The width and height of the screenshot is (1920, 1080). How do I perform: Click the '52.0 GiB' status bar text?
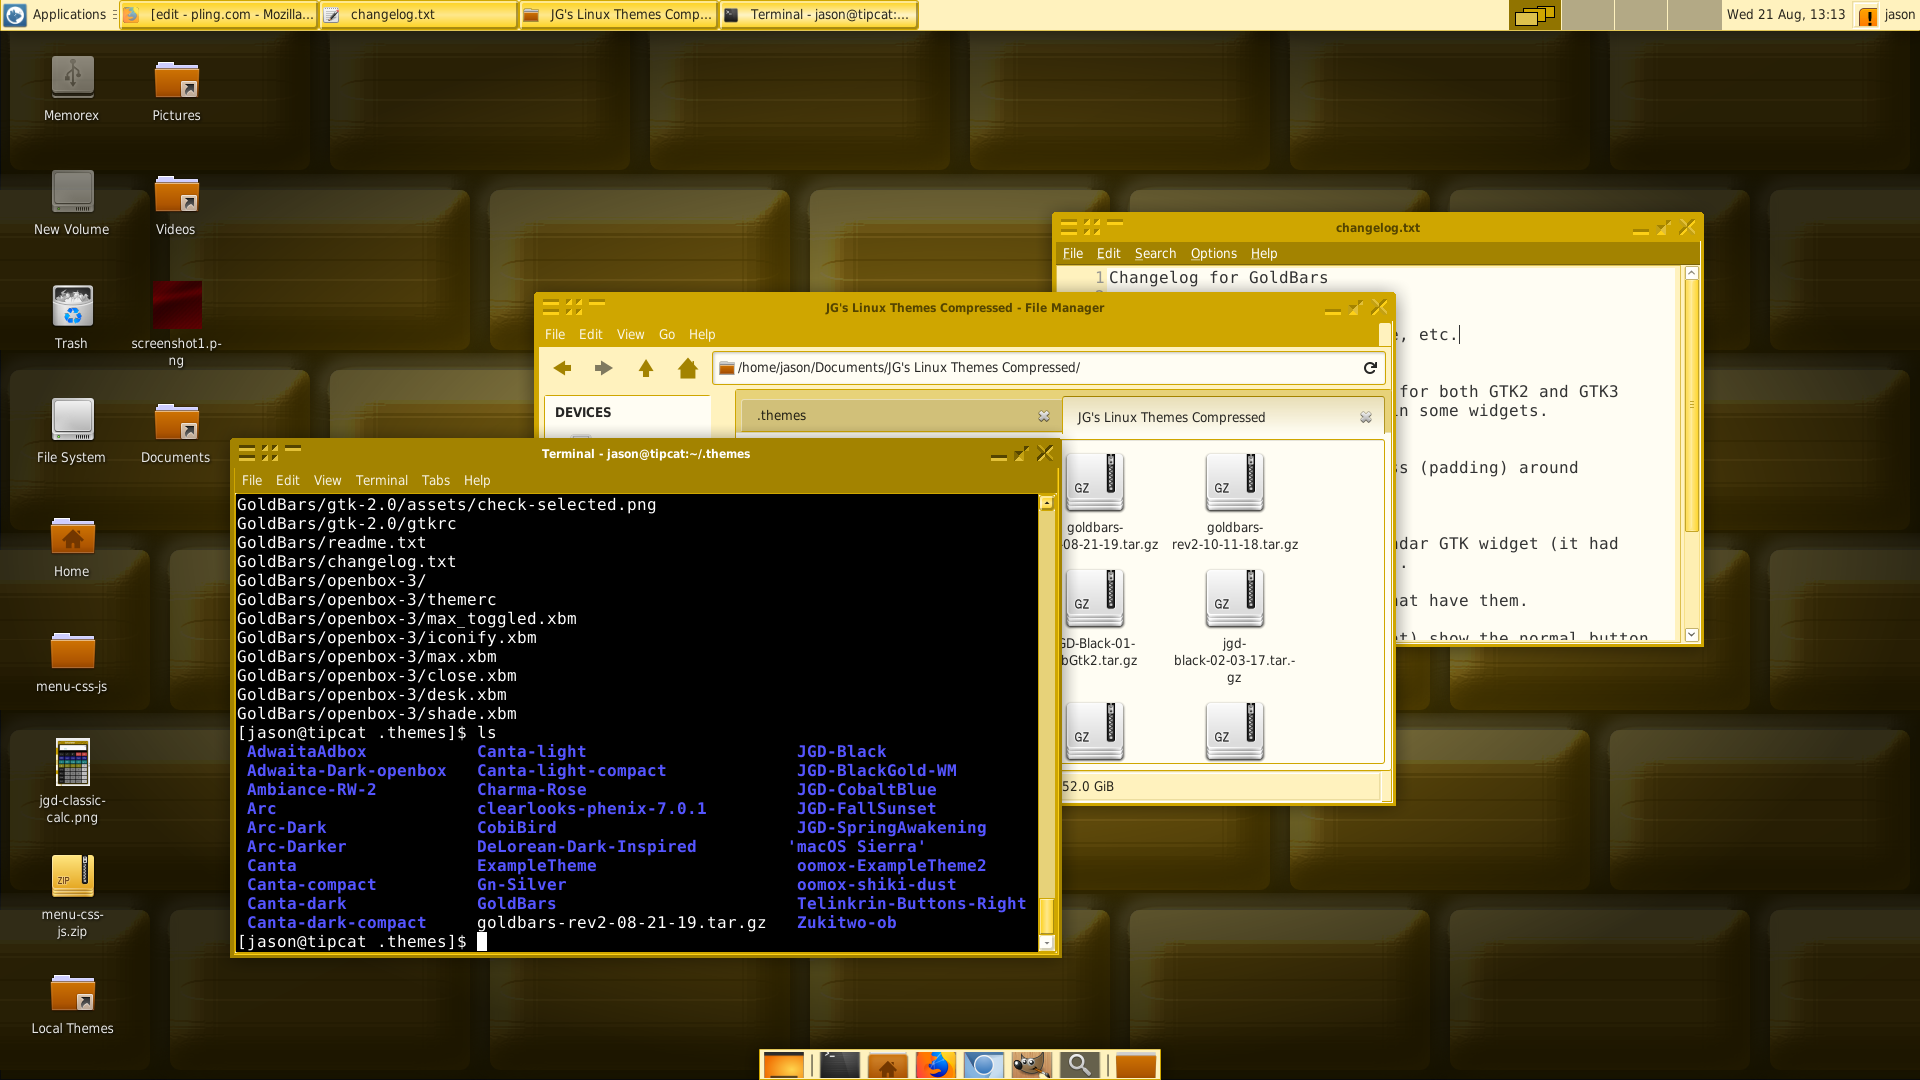[x=1088, y=787]
